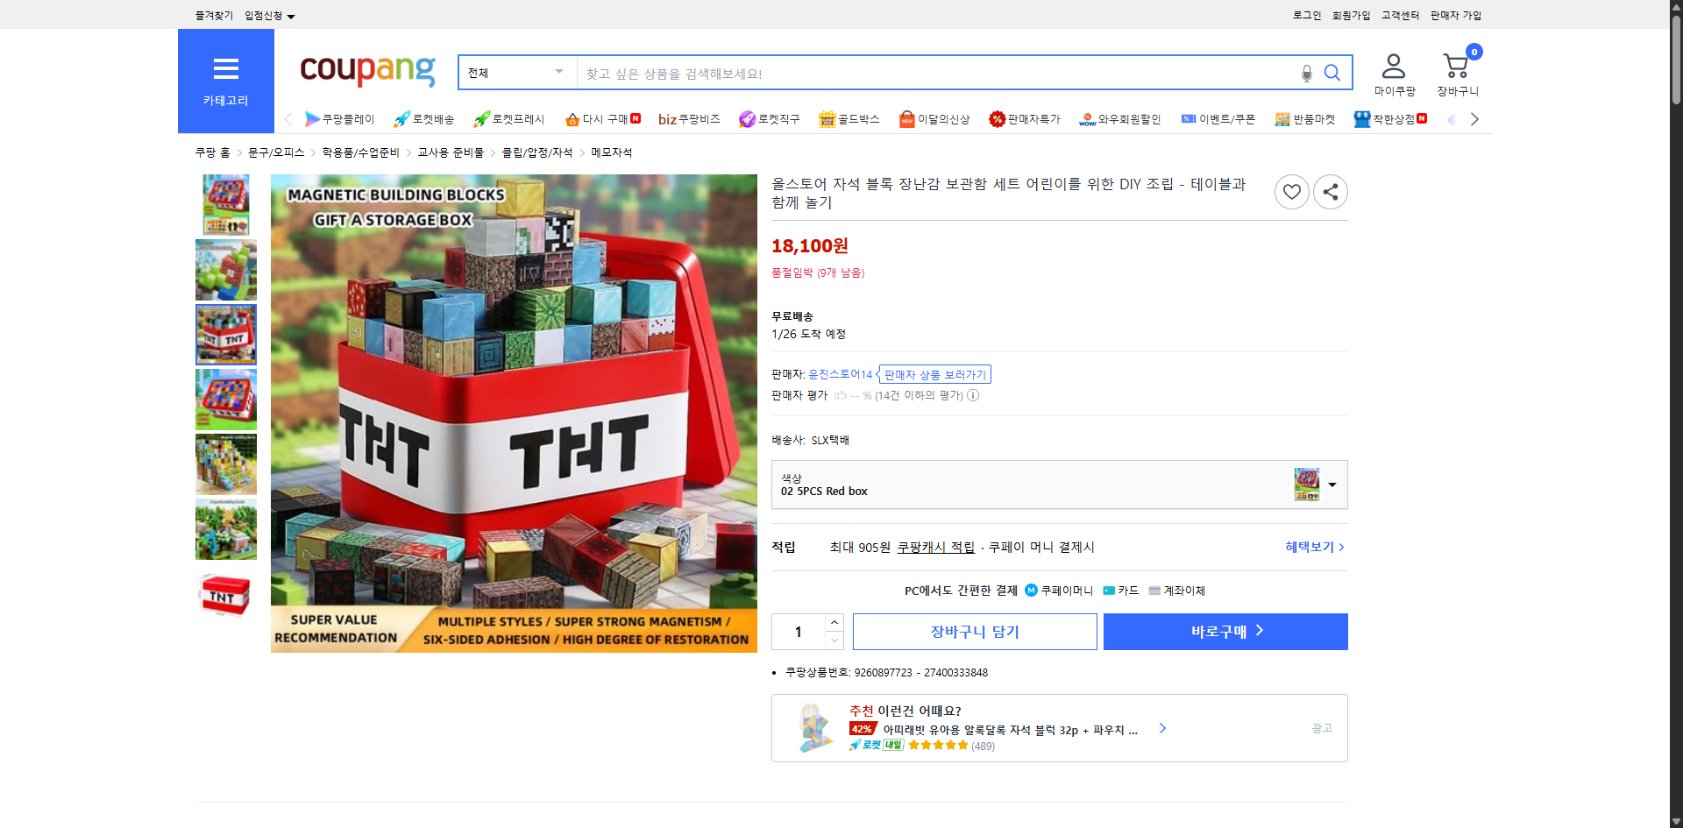Open 쿠팡플레이 from the shortcut bar
Viewport: 1683px width, 828px height.
pos(339,119)
